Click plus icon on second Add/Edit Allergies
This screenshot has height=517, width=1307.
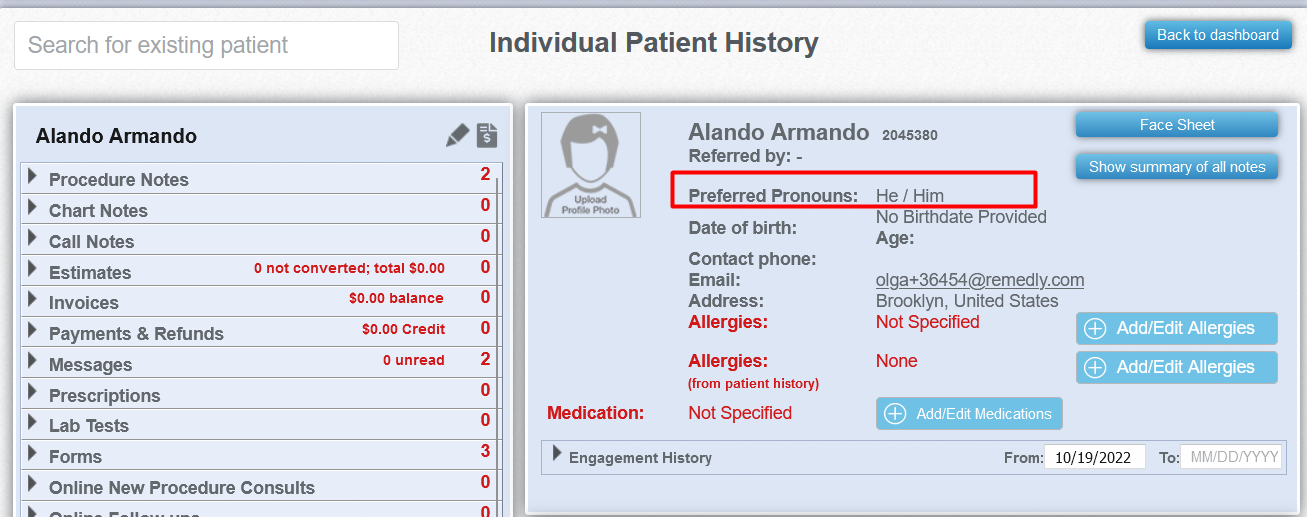tap(1095, 367)
